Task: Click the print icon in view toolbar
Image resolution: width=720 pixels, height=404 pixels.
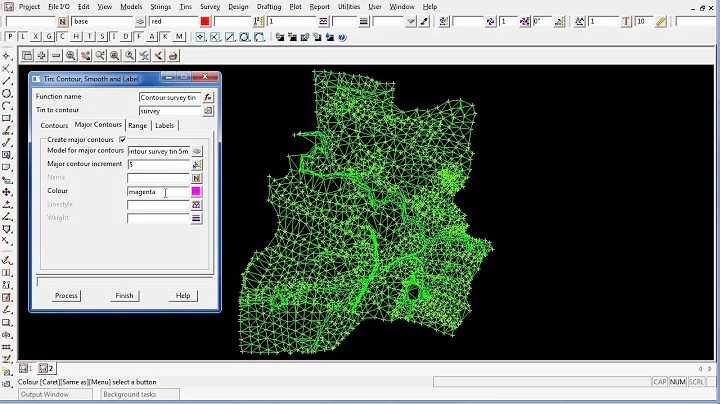Action: coord(173,56)
